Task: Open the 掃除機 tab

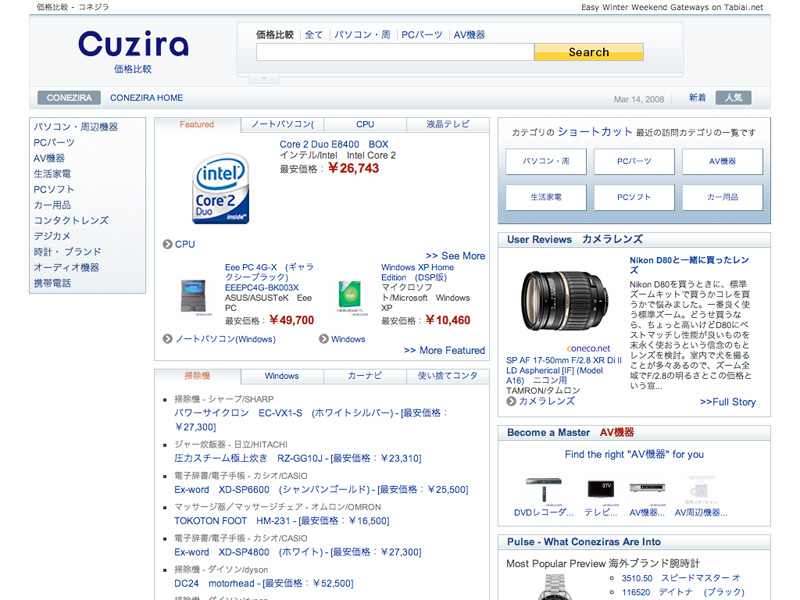Action: point(197,376)
